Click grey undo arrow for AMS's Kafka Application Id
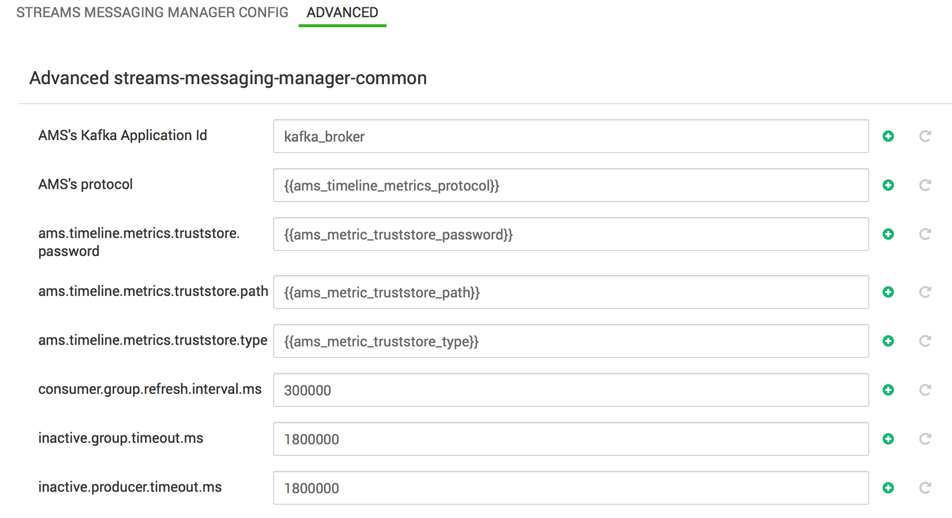This screenshot has width=952, height=518. coord(925,136)
